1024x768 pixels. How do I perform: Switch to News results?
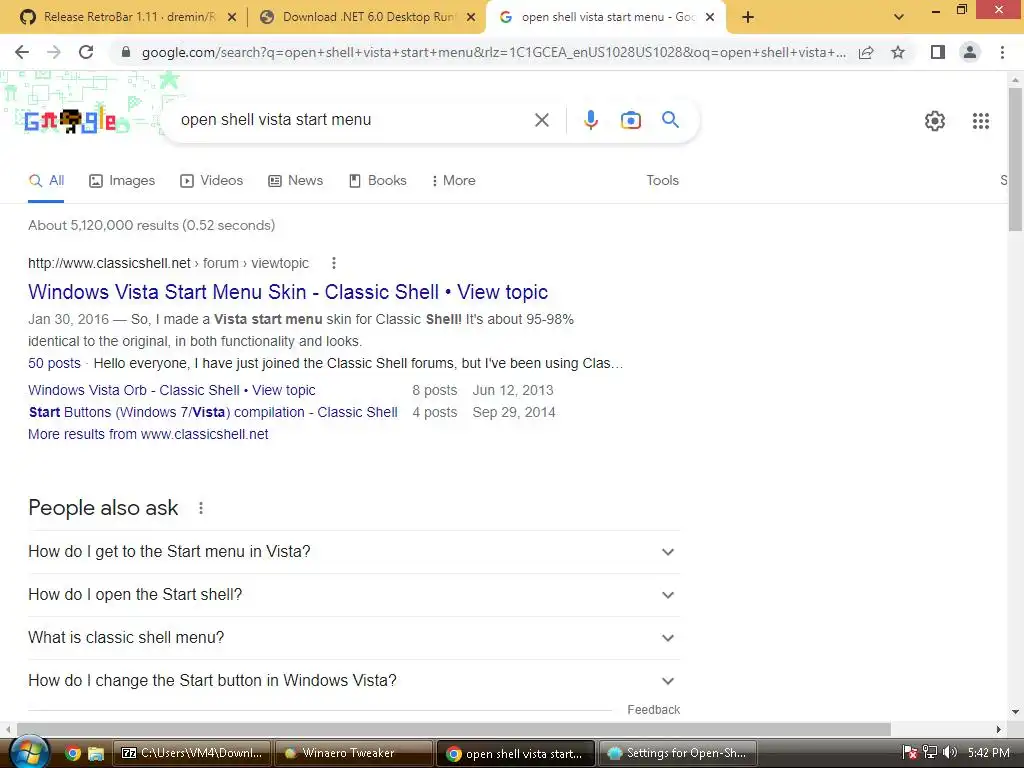(x=296, y=181)
